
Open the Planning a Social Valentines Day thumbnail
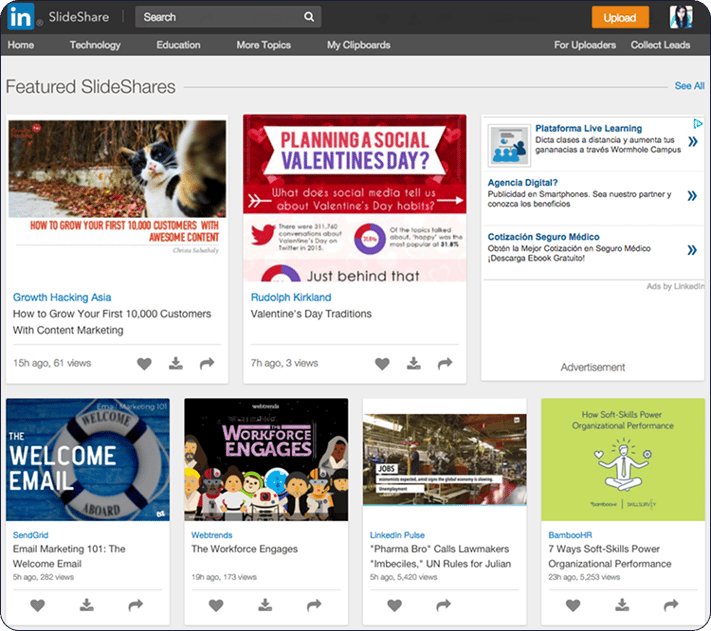pyautogui.click(x=355, y=198)
